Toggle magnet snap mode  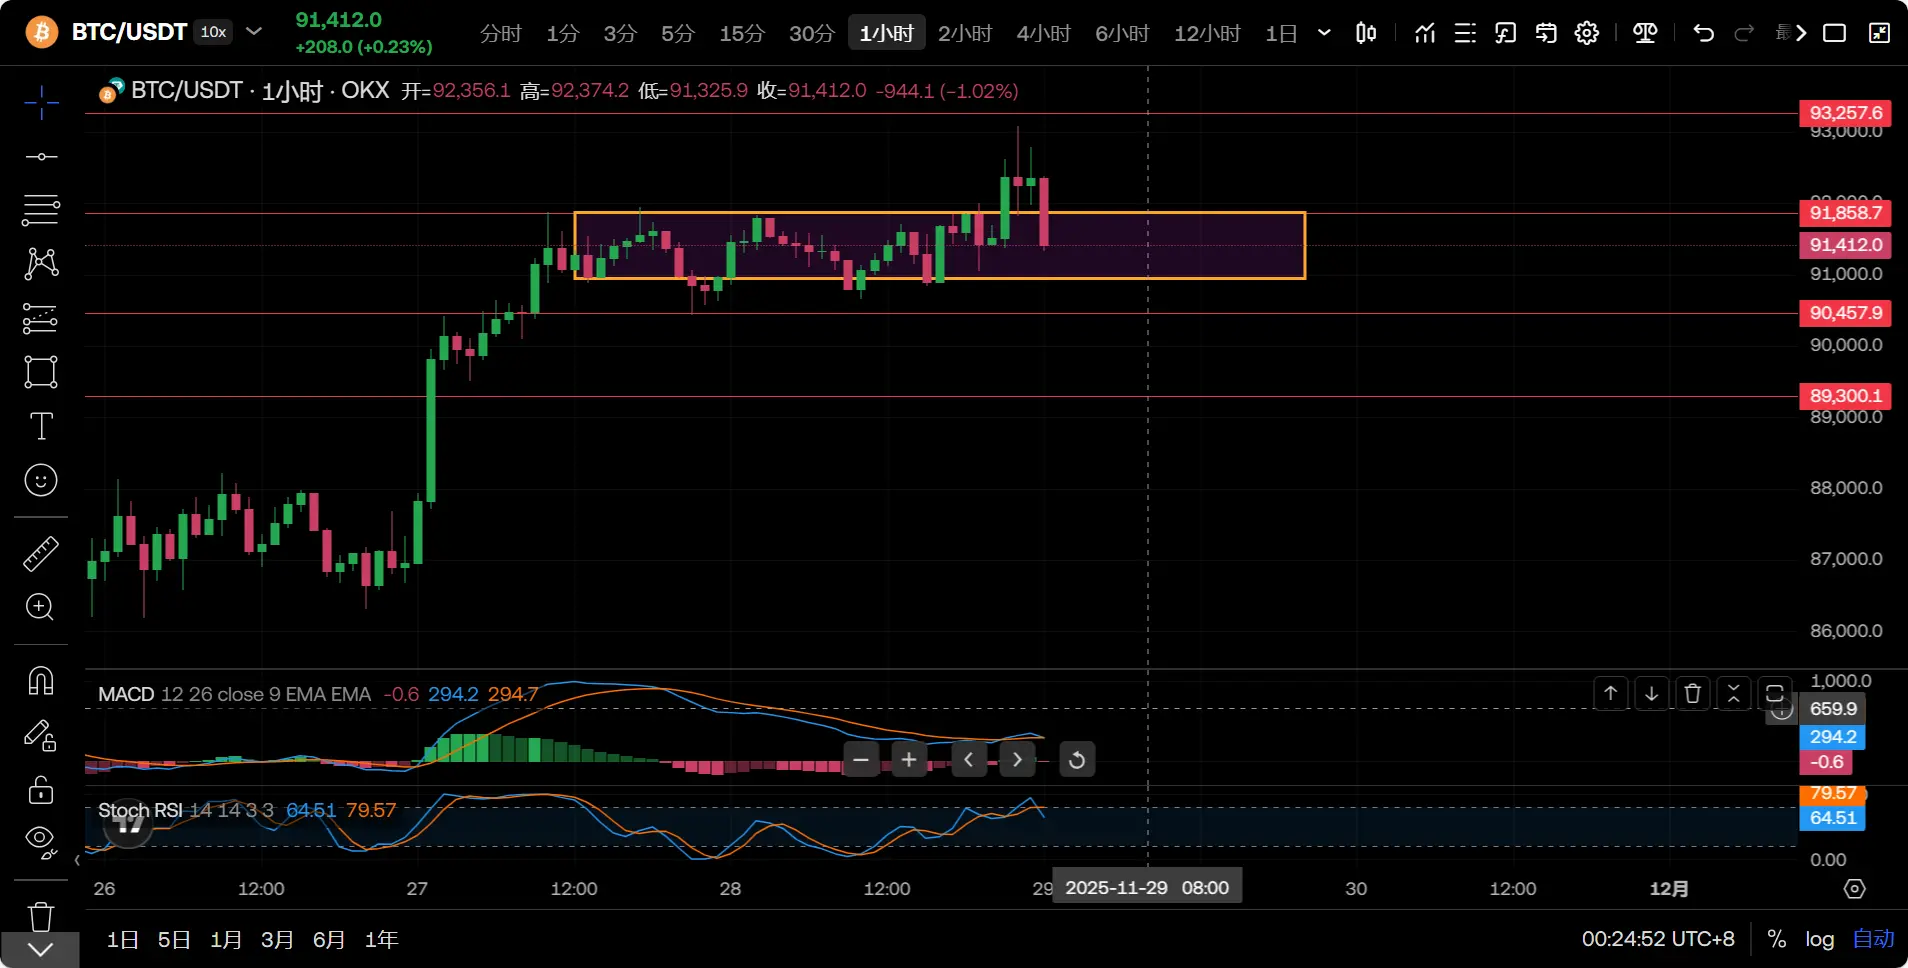click(41, 681)
